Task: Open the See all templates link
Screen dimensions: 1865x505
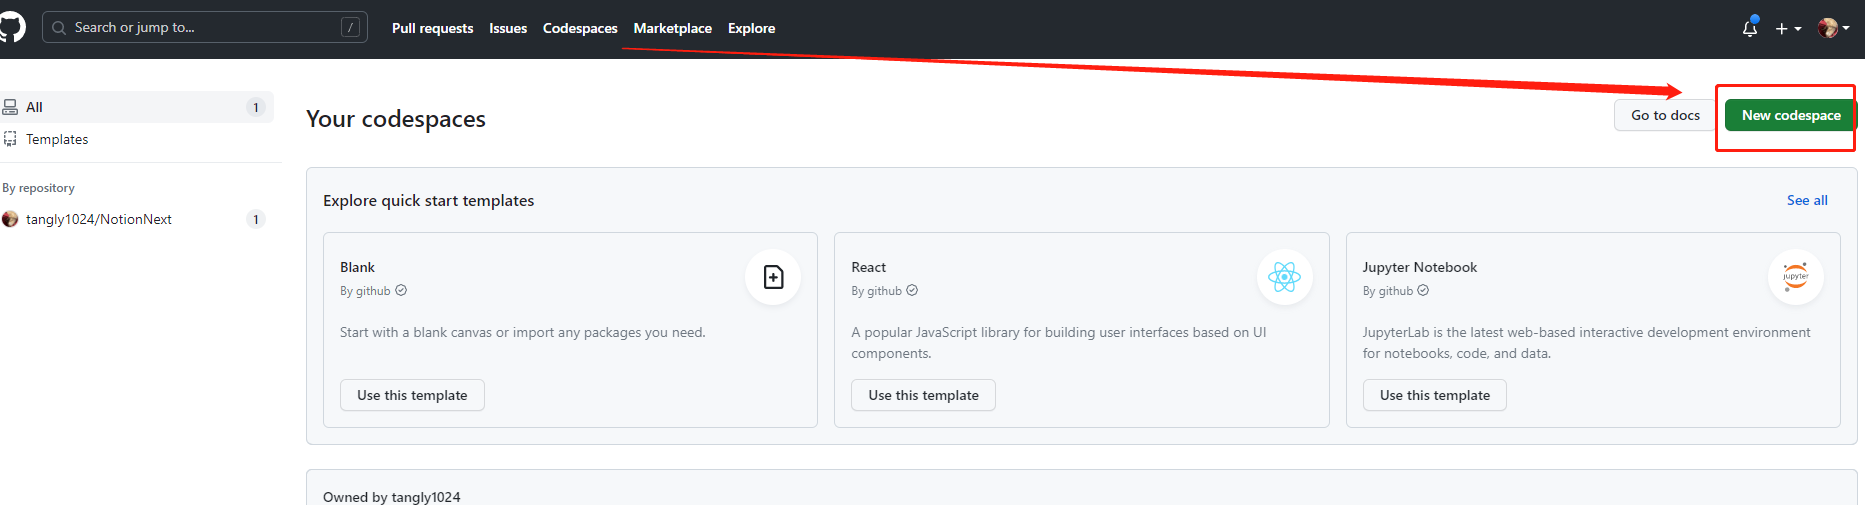Action: 1807,200
